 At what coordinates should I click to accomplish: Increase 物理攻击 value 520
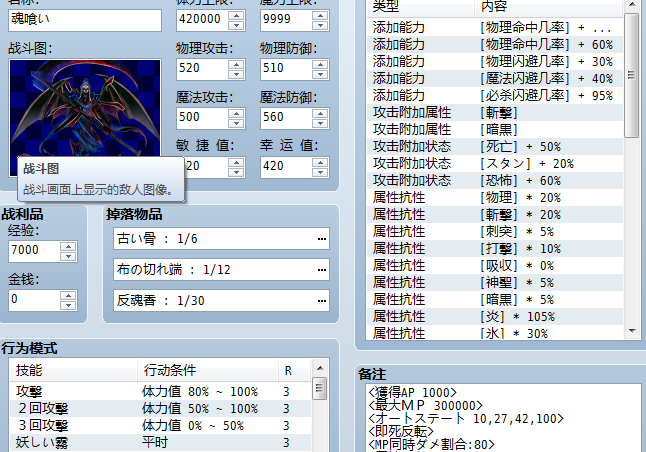click(236, 64)
